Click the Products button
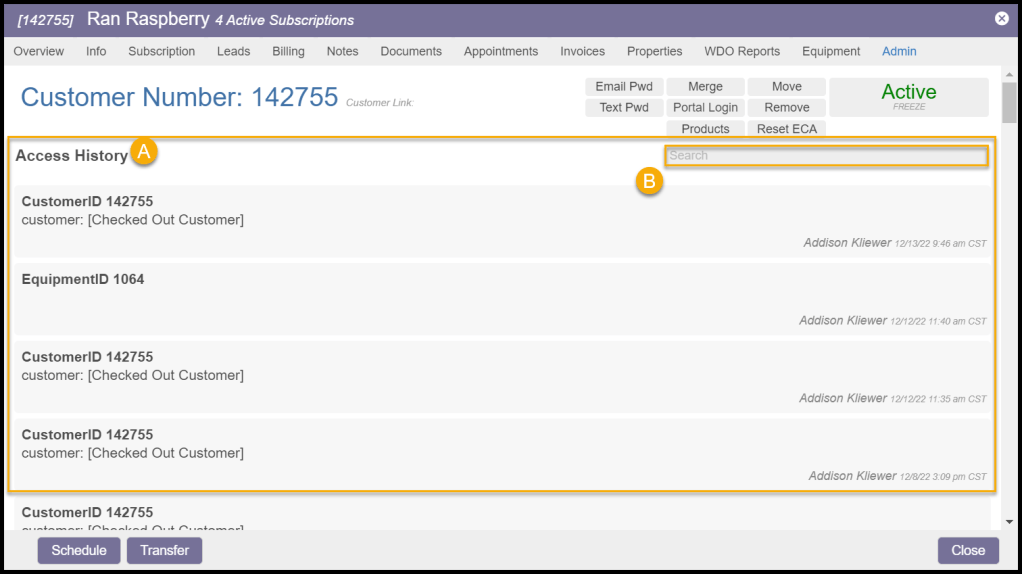1022x574 pixels. pos(705,129)
